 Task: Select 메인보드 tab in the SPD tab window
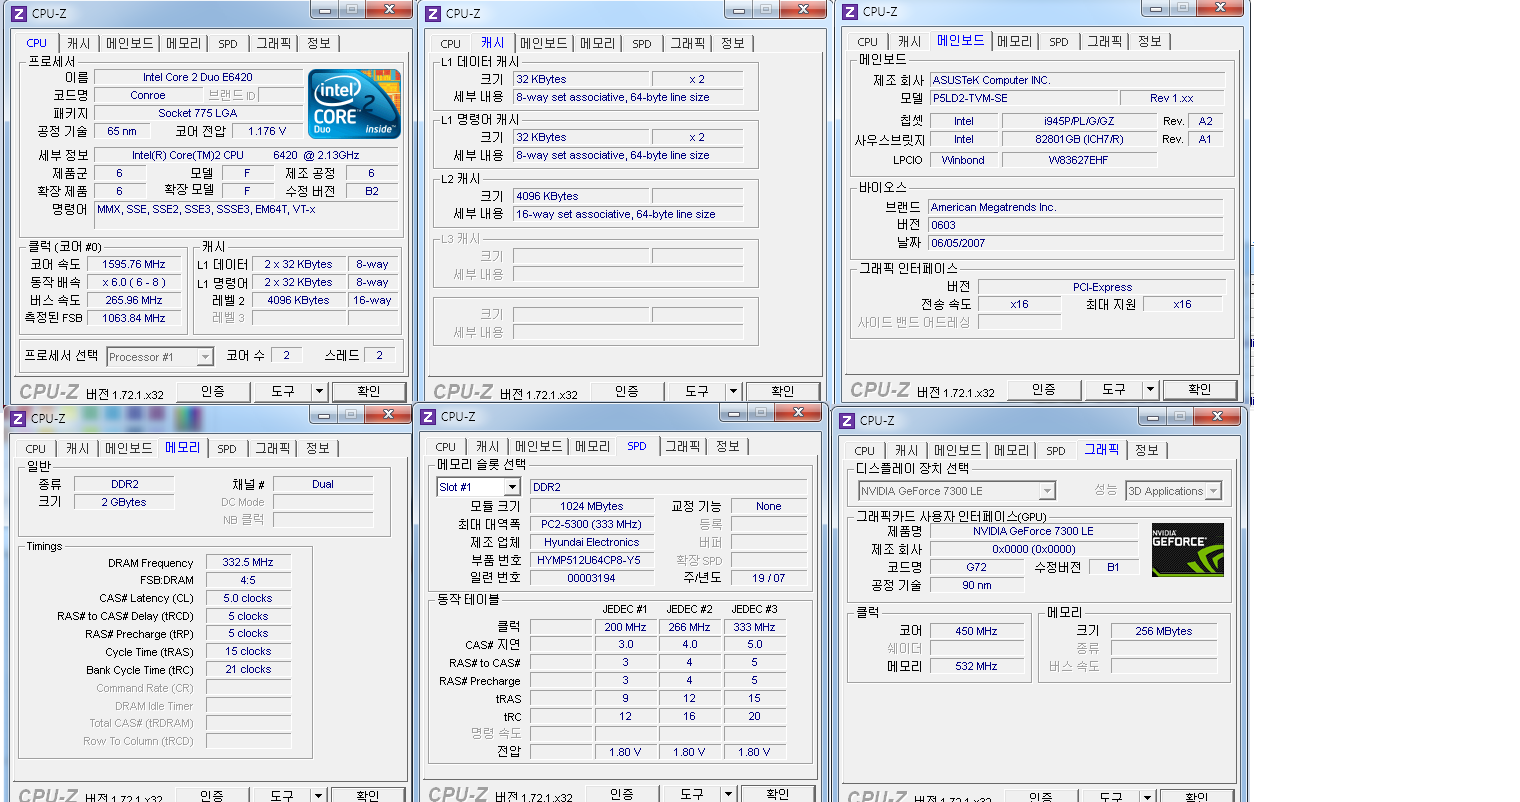pos(540,447)
